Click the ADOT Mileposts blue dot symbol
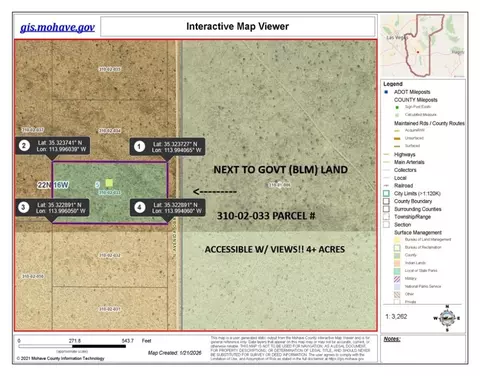Image resolution: width=480 pixels, height=376 pixels. [386, 92]
